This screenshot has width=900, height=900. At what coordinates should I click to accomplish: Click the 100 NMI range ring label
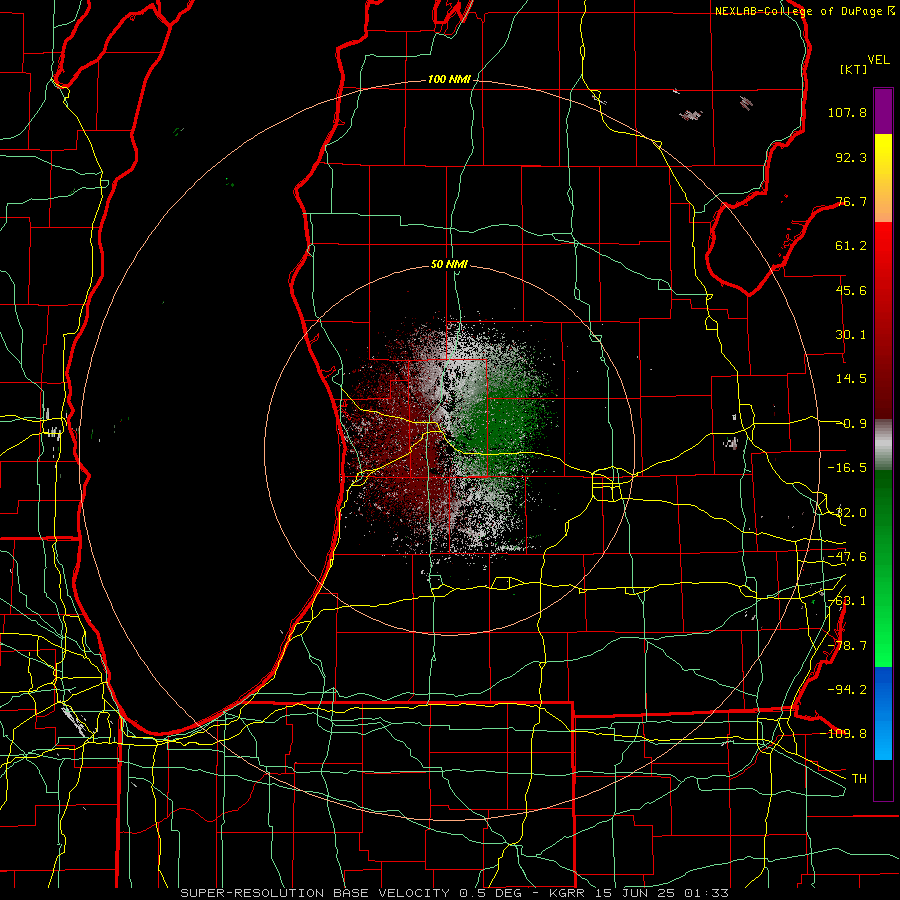tap(449, 79)
